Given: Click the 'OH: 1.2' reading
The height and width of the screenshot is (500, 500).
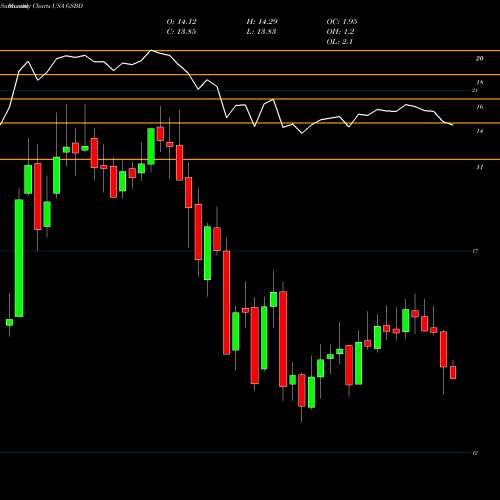Looking at the screenshot, I should tap(340, 32).
